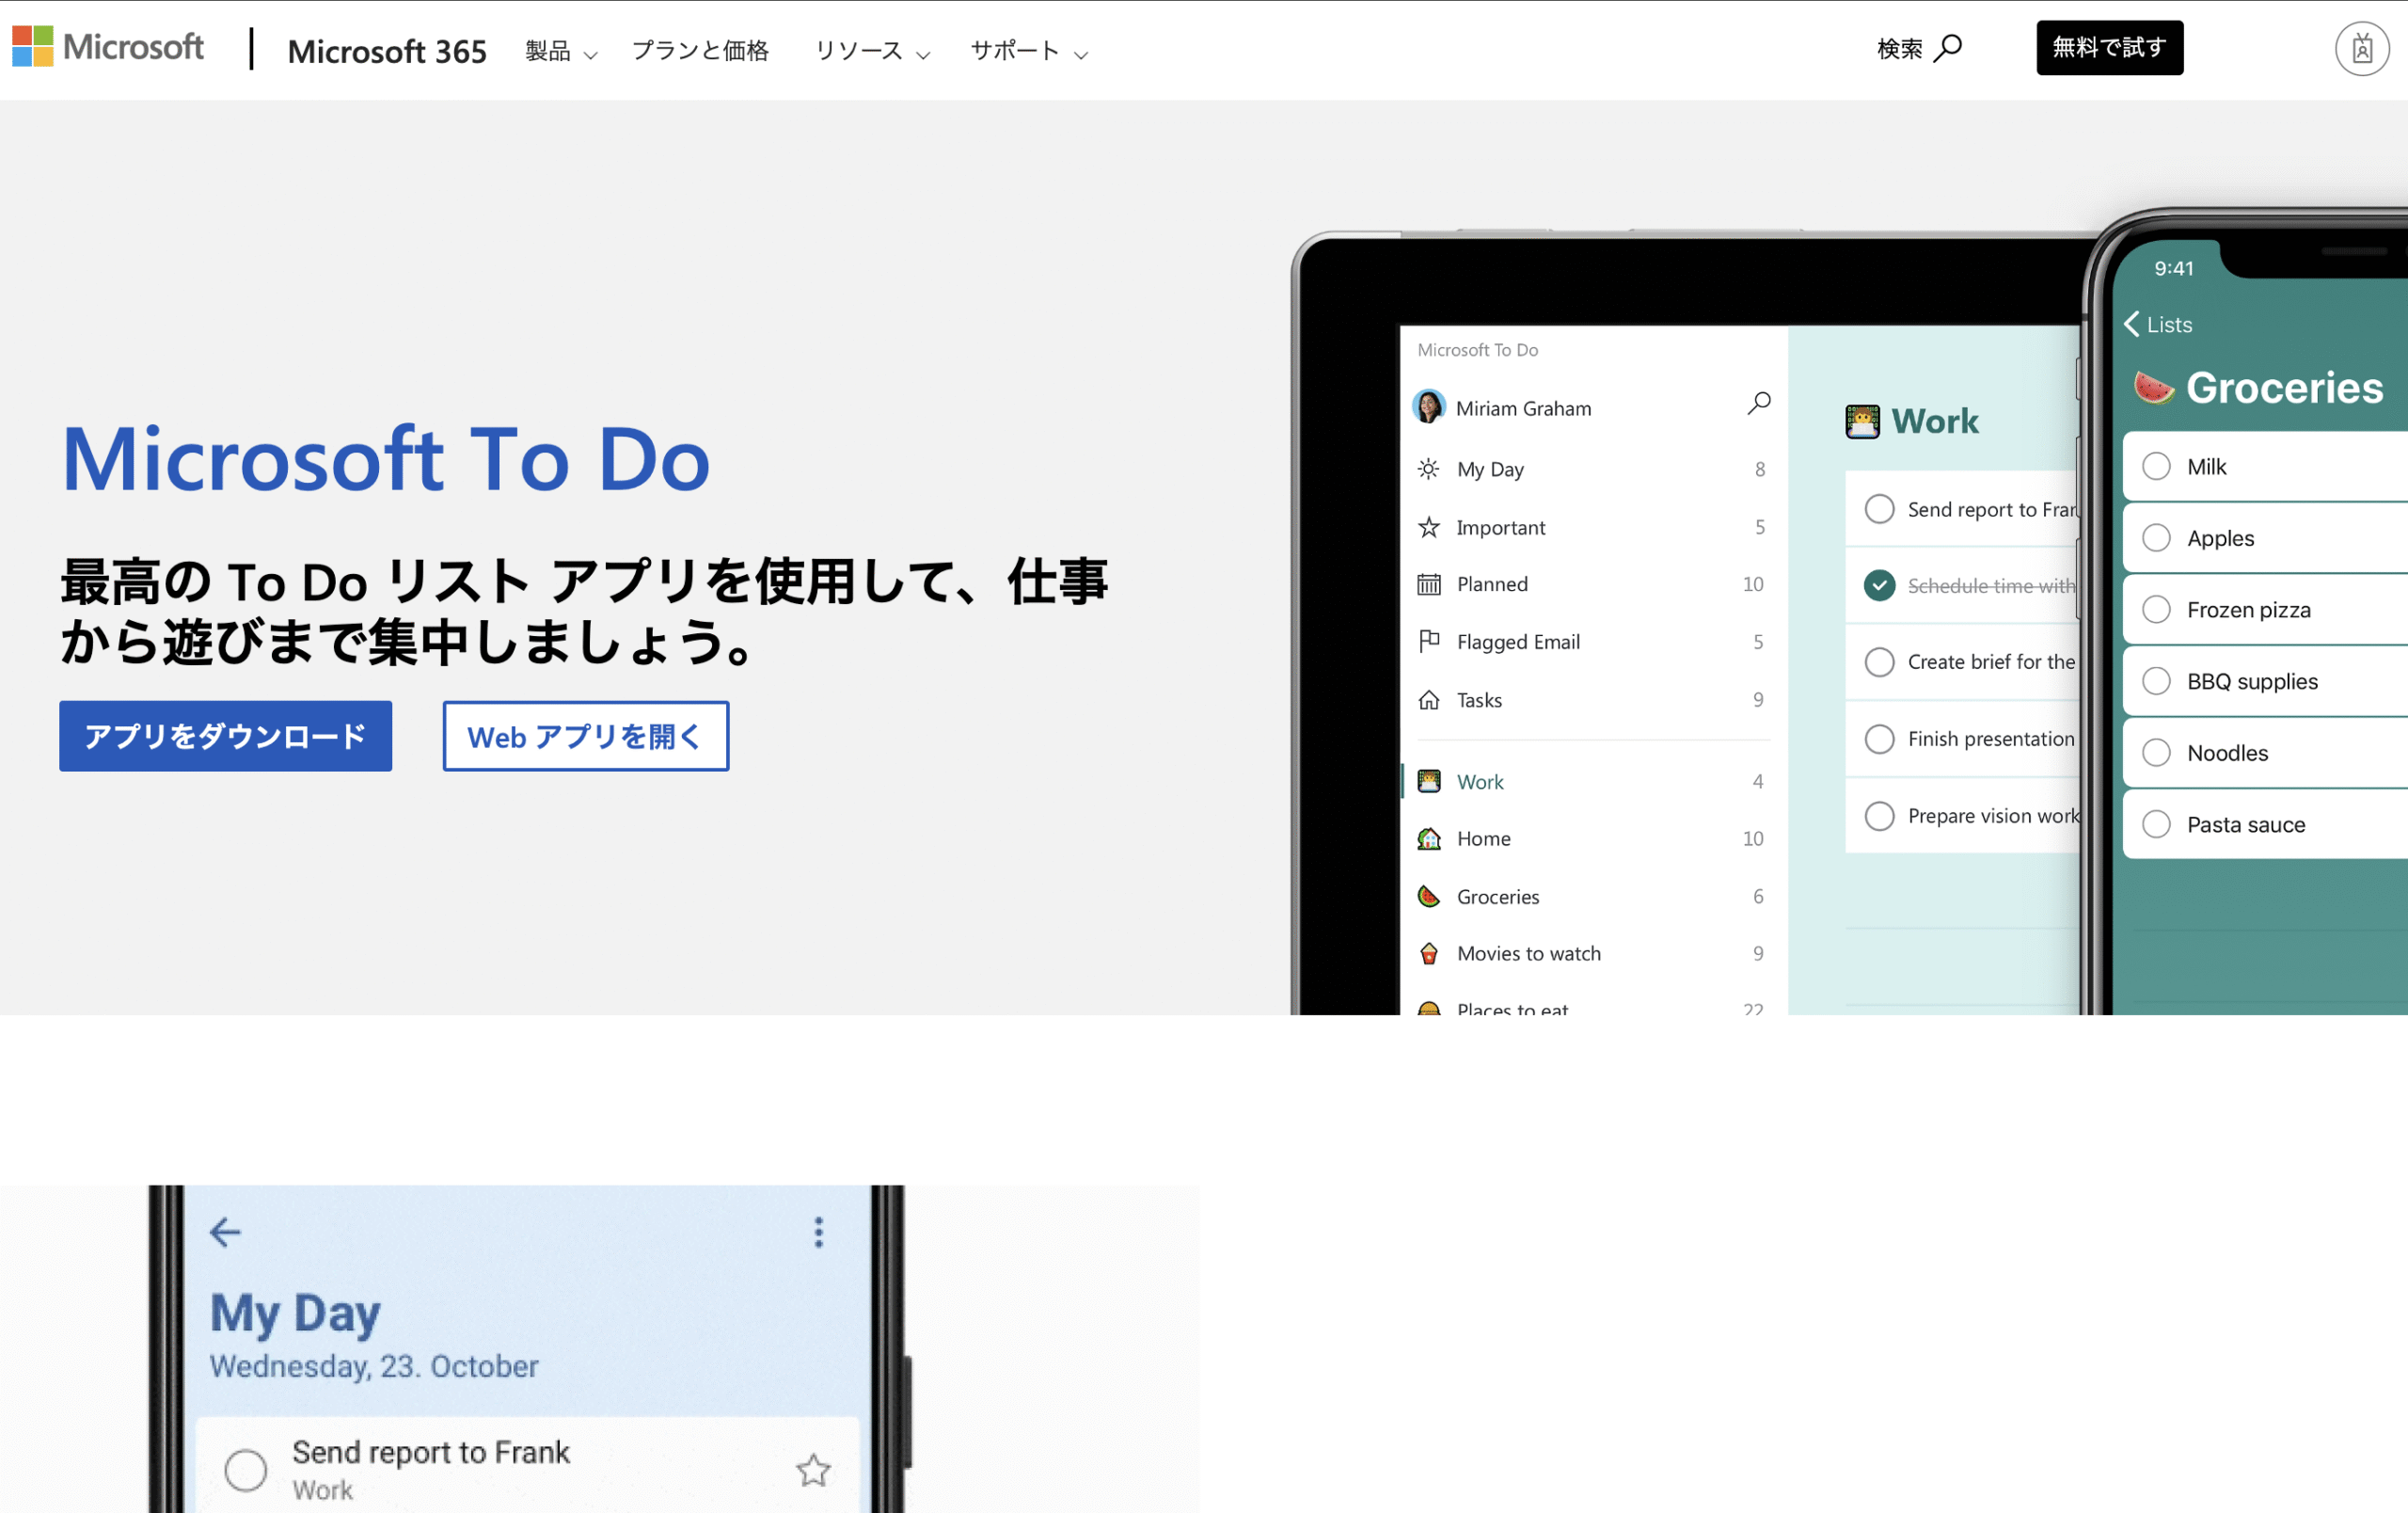
Task: Check off Frozen pizza in Groceries
Action: [2156, 609]
